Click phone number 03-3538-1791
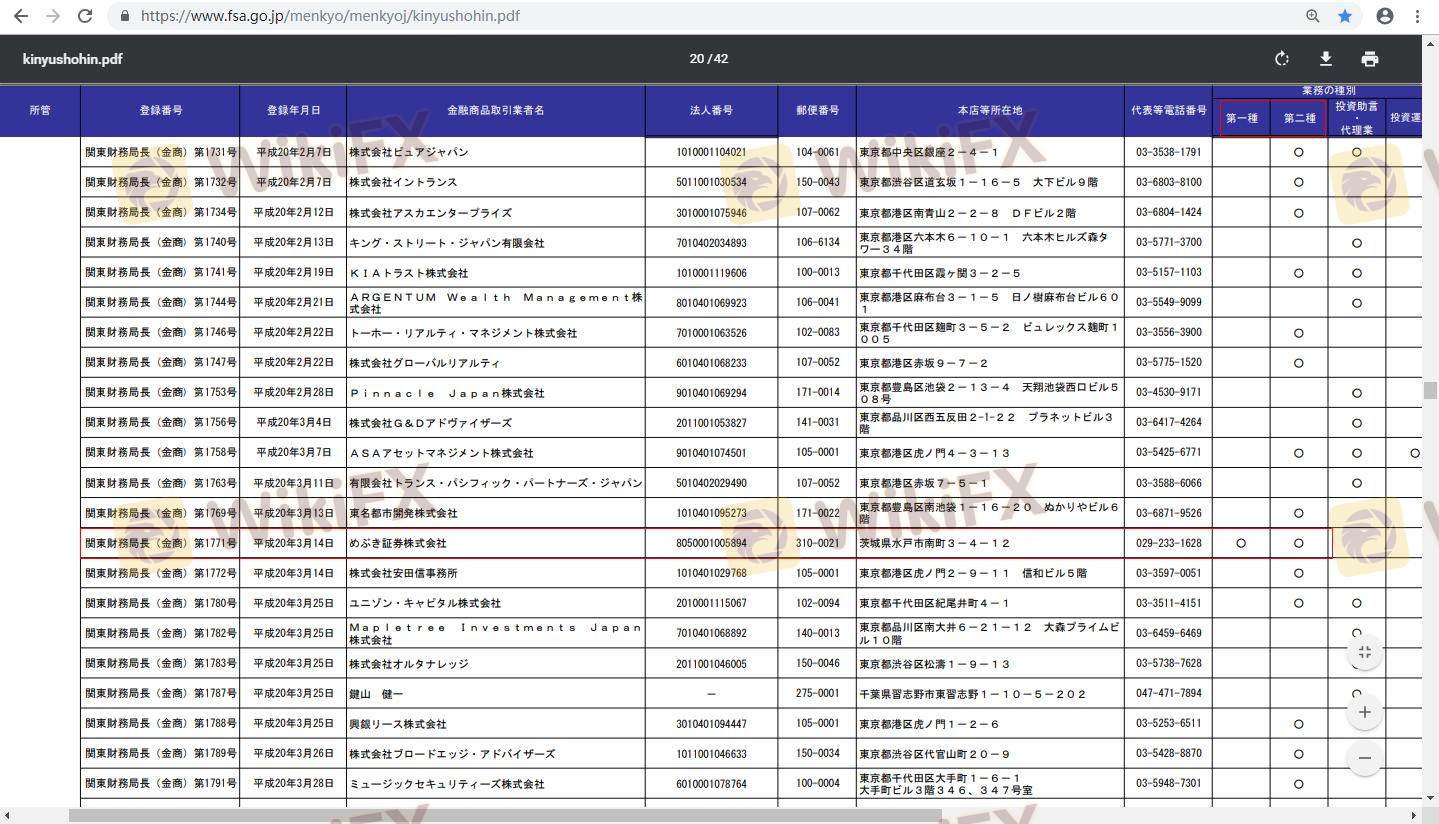The width and height of the screenshot is (1439, 824). [1169, 152]
